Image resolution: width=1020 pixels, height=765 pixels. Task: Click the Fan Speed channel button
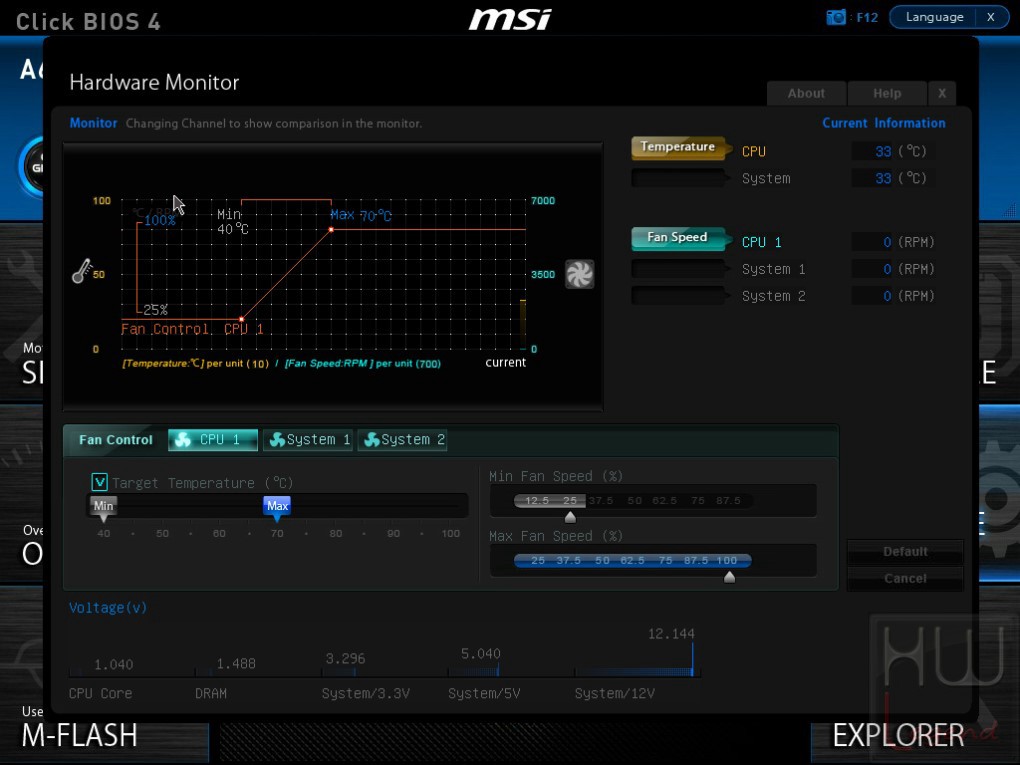tap(678, 238)
